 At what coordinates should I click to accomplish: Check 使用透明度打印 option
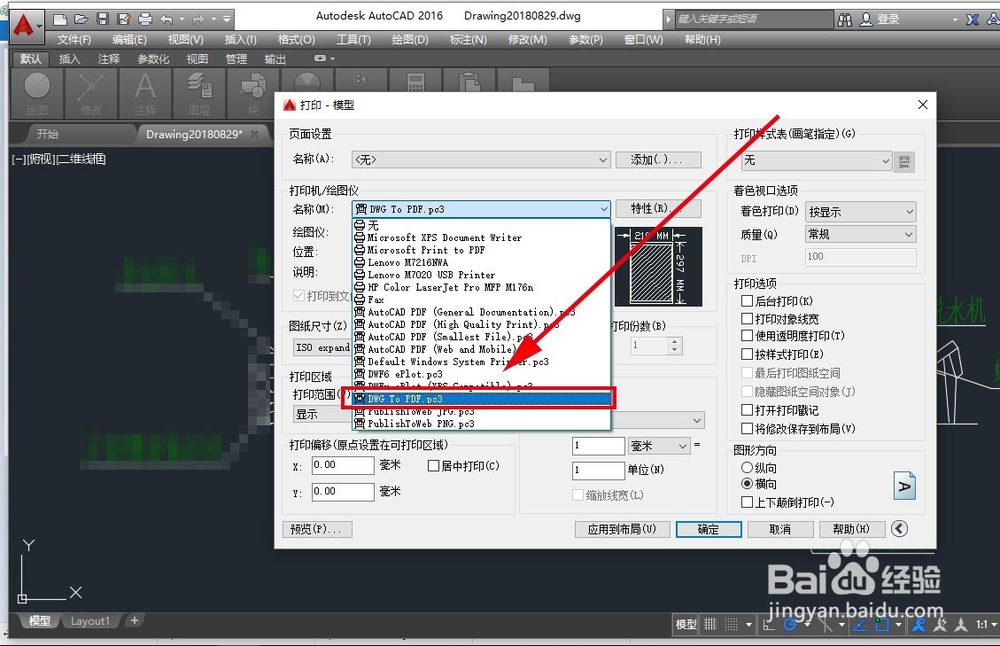point(747,335)
